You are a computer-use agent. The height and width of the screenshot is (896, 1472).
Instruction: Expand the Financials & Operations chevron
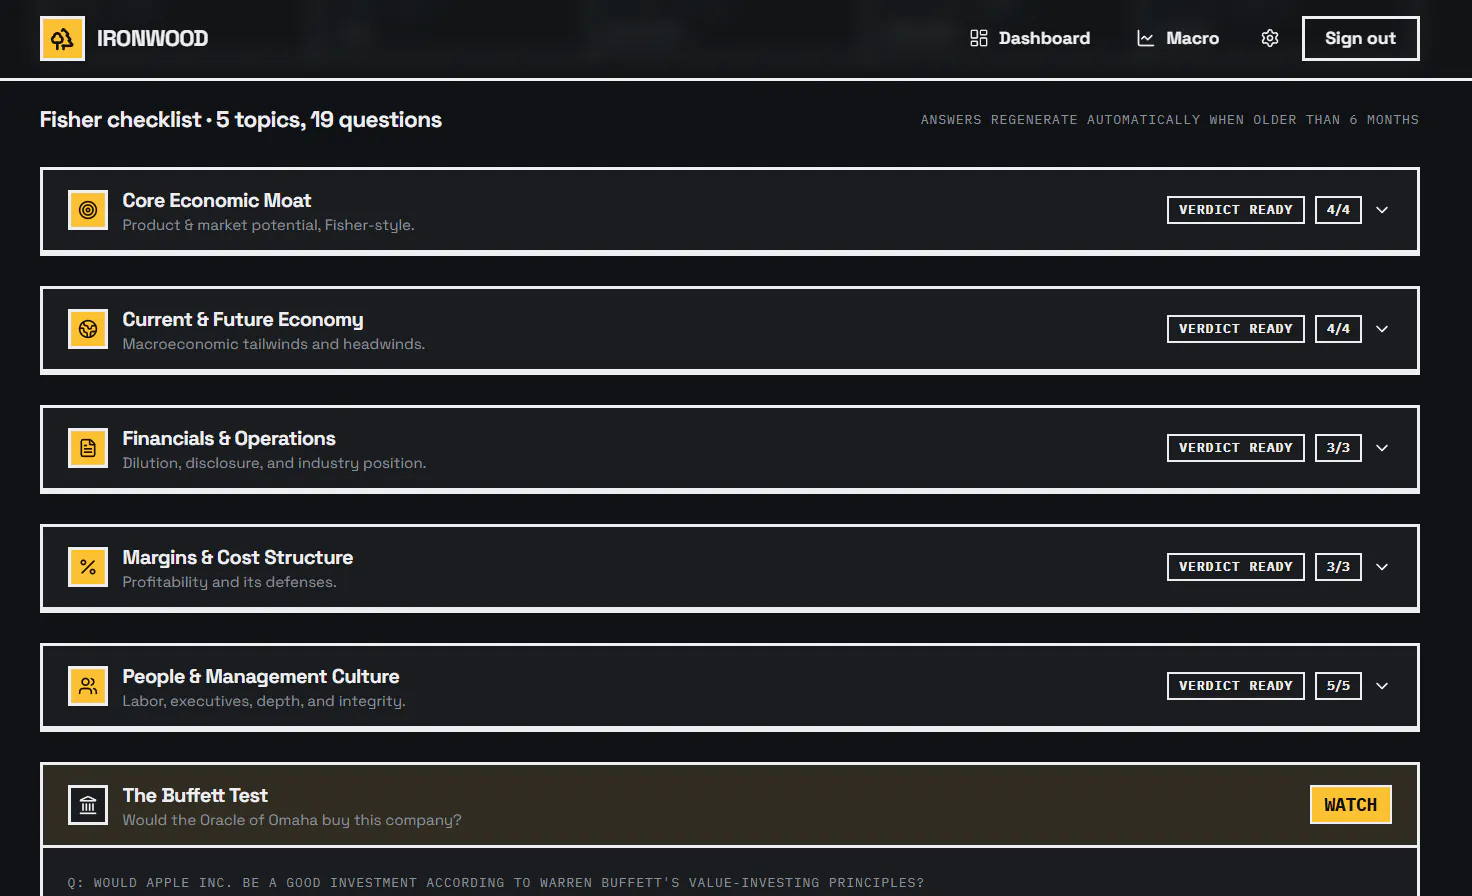coord(1382,448)
